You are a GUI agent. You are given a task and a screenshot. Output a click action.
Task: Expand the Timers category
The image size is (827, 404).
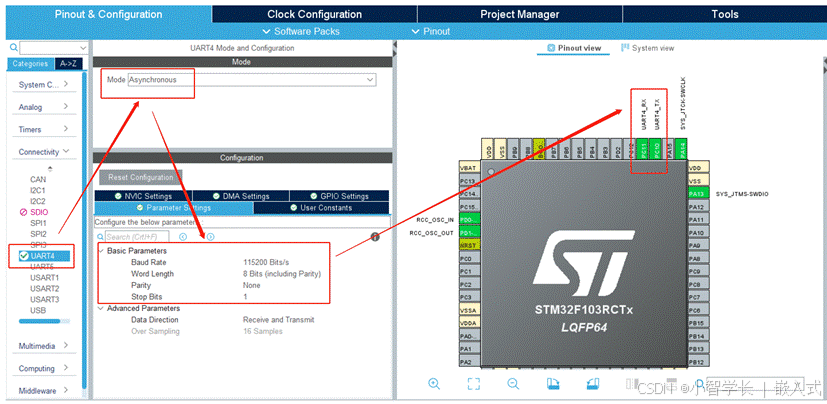pos(43,129)
